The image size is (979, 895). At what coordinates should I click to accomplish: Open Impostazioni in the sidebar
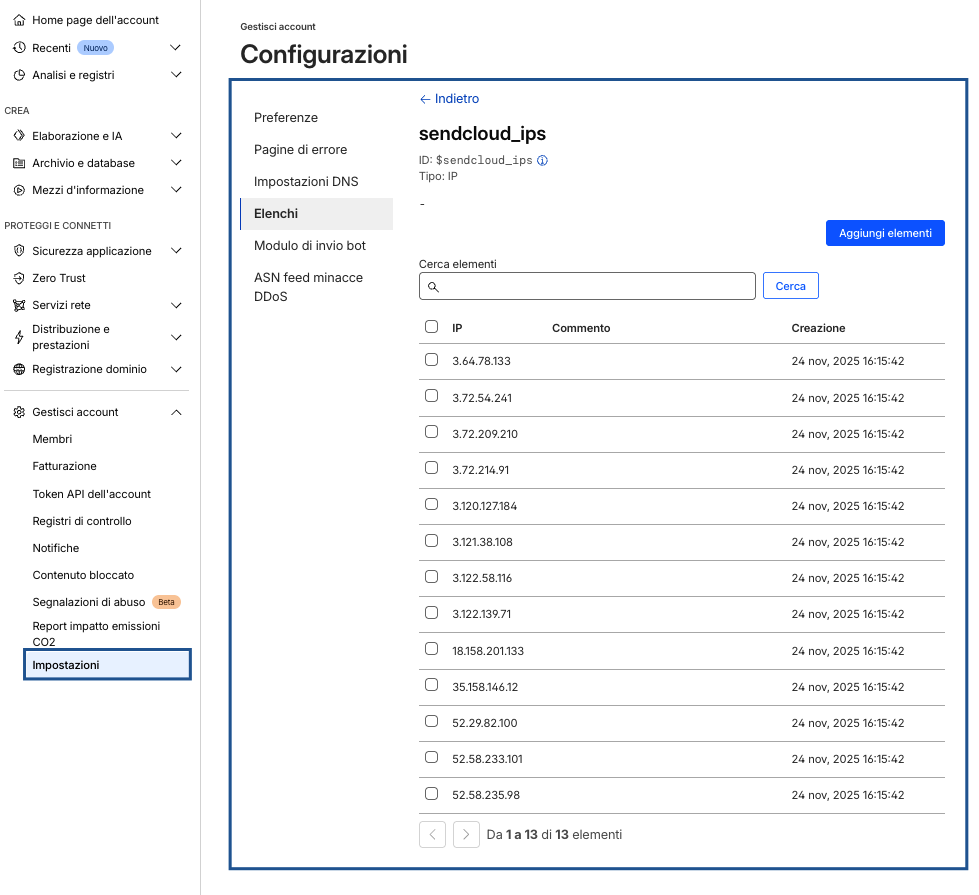107,665
